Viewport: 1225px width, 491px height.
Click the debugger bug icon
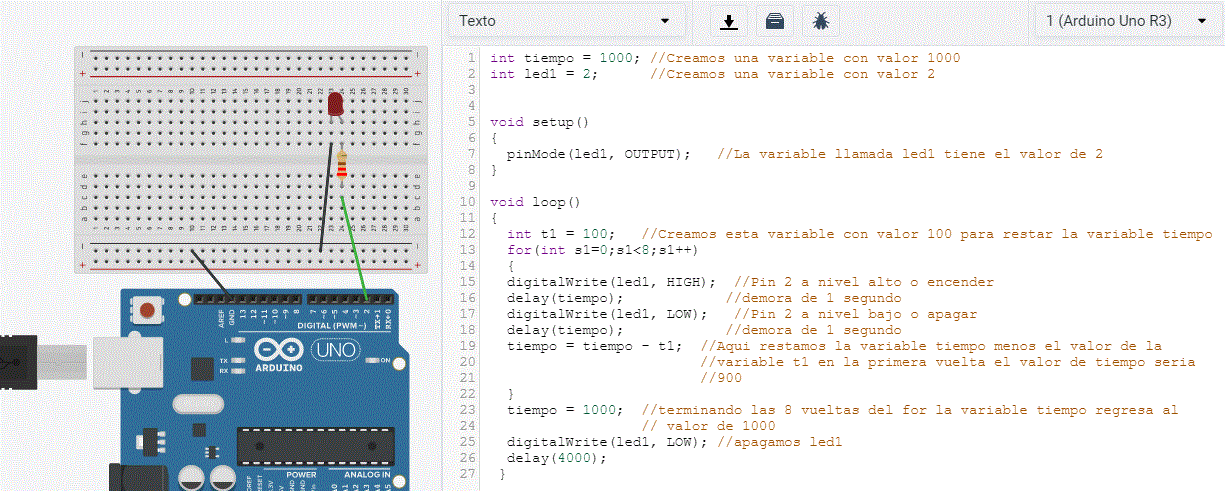tap(820, 21)
